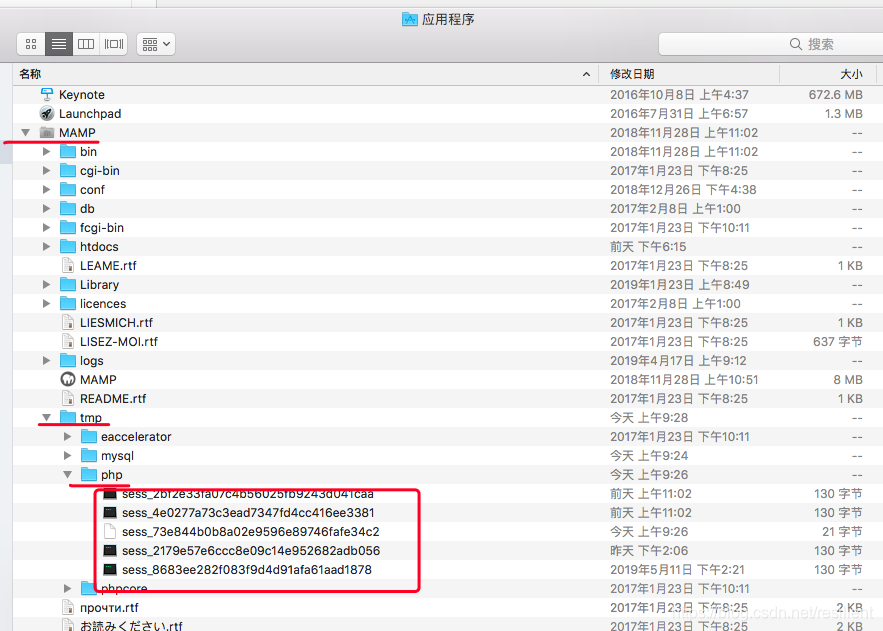Click the 21 字节 size value
This screenshot has width=883, height=631.
pyautogui.click(x=842, y=531)
